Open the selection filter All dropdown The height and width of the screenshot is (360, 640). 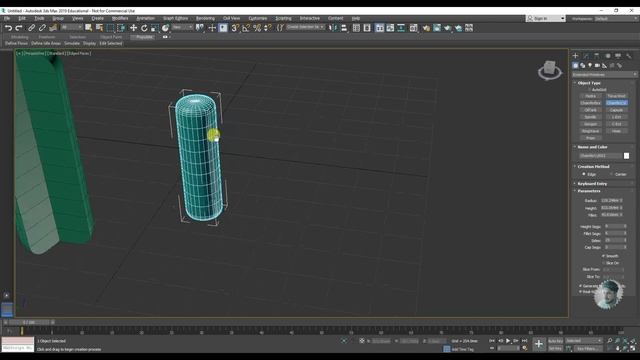71,27
